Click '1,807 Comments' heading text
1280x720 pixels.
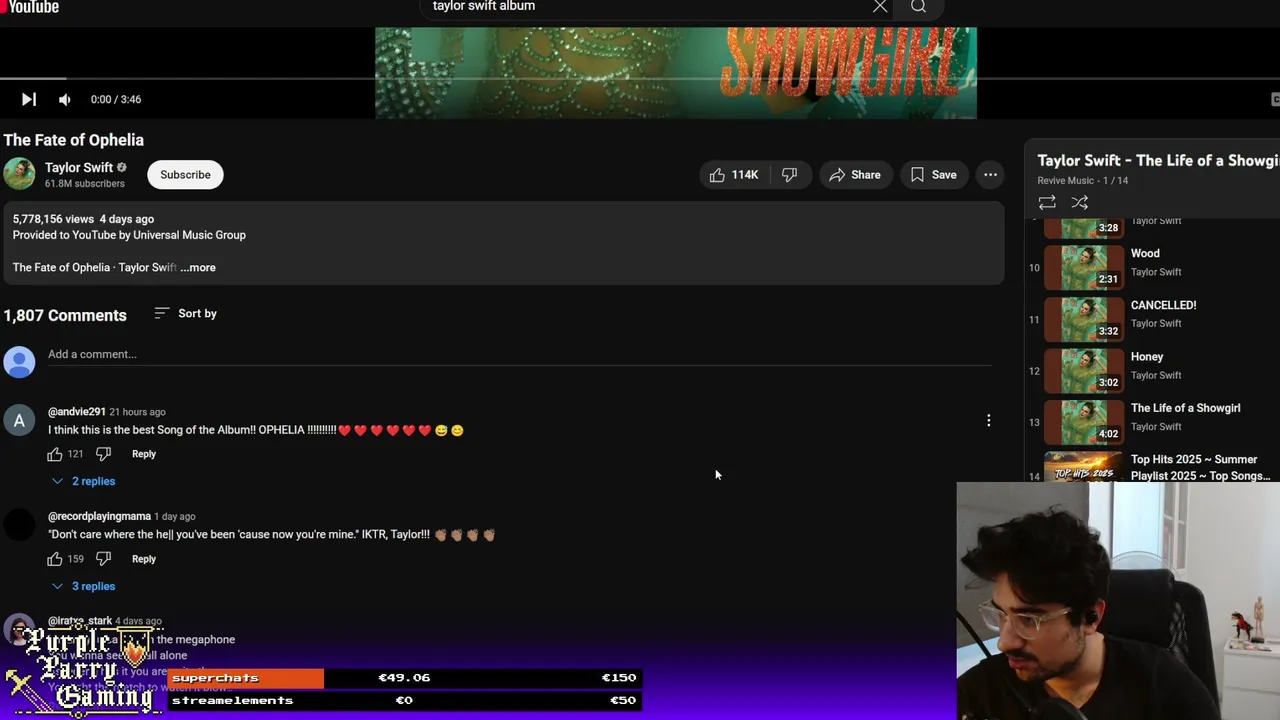65,315
